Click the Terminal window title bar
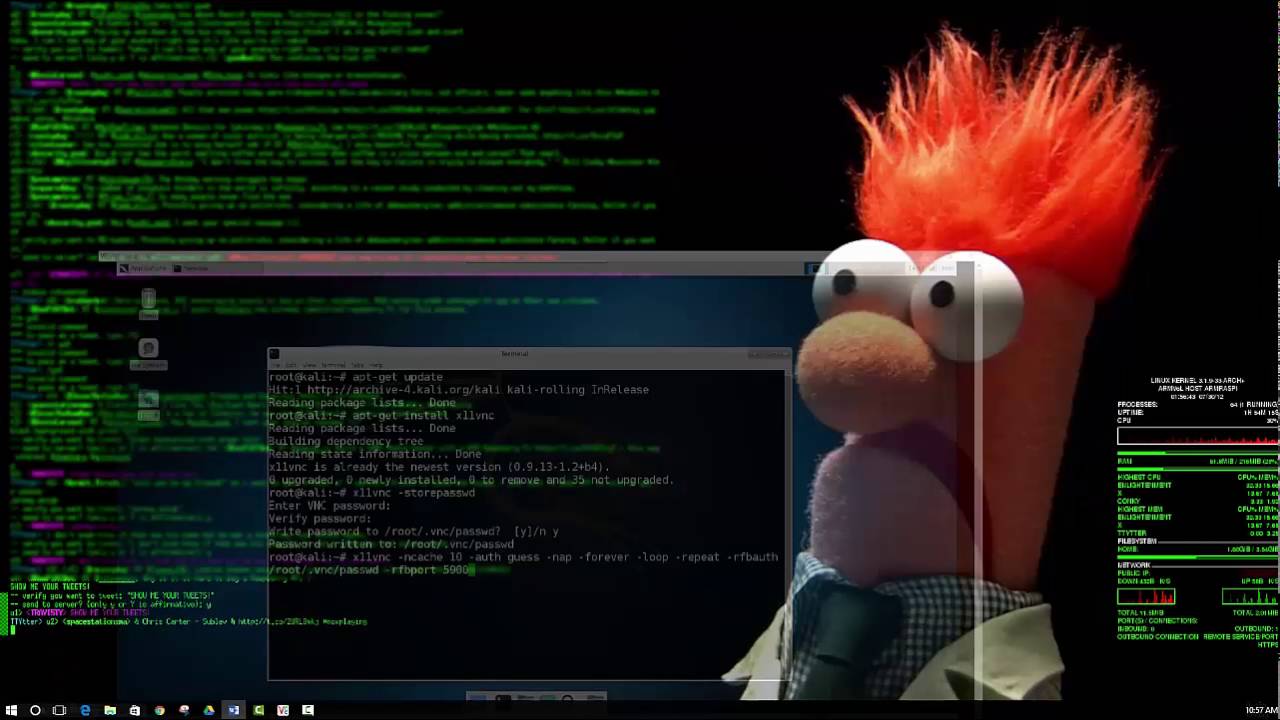This screenshot has width=1280, height=720. 529,354
